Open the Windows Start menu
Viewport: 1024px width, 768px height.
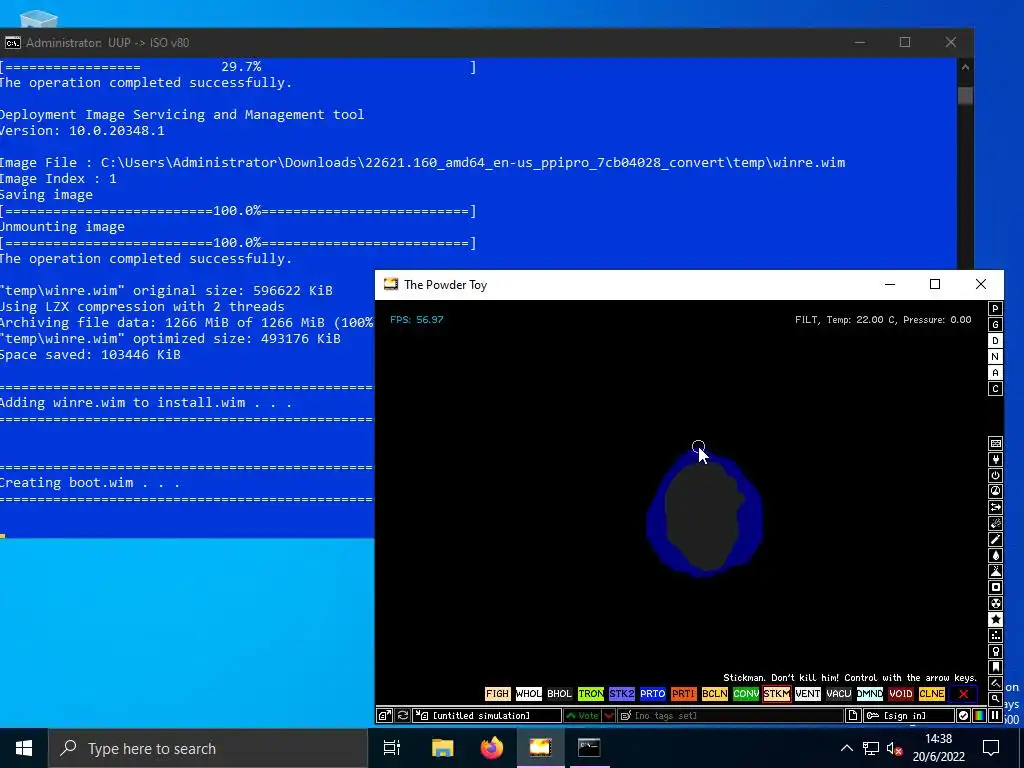(x=24, y=748)
